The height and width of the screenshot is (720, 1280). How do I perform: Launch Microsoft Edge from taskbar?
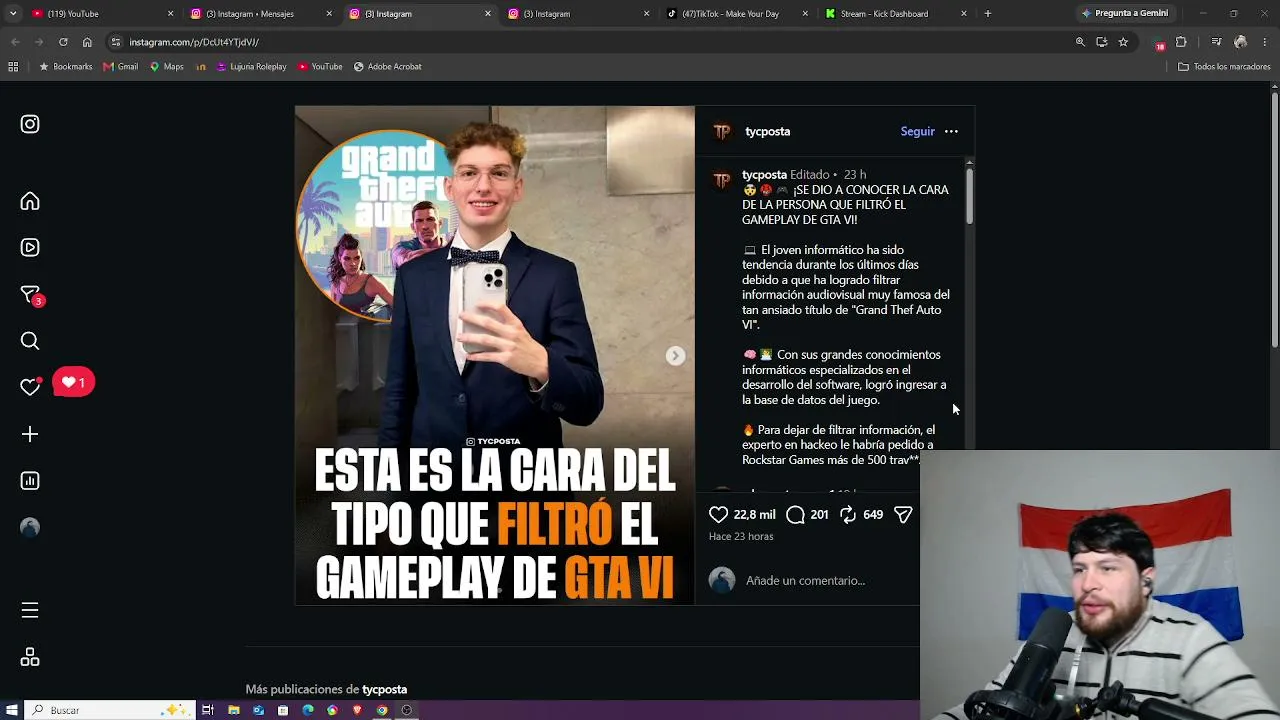point(308,710)
